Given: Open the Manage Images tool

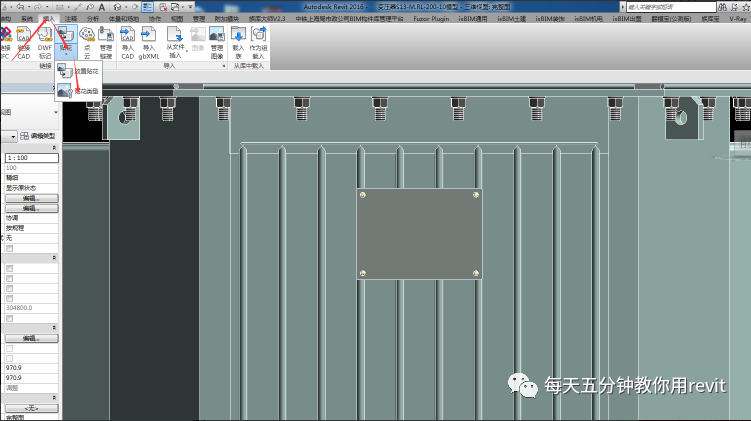Looking at the screenshot, I should [x=216, y=43].
